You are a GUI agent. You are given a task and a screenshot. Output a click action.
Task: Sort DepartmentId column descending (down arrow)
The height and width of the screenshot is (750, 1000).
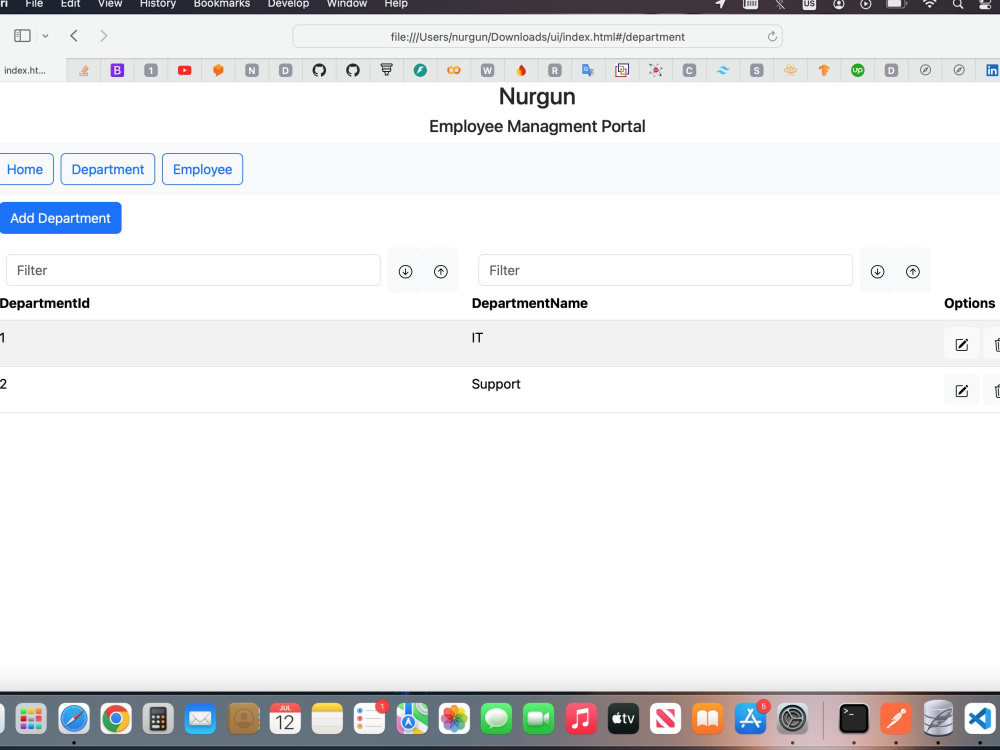click(x=405, y=271)
